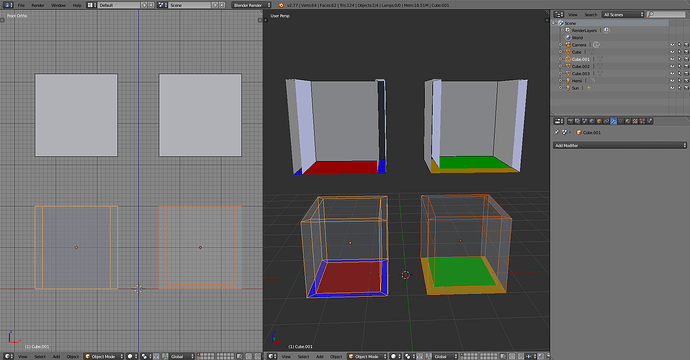This screenshot has height=360, width=690.
Task: Click the pin icon in the properties context row
Action: 556,132
